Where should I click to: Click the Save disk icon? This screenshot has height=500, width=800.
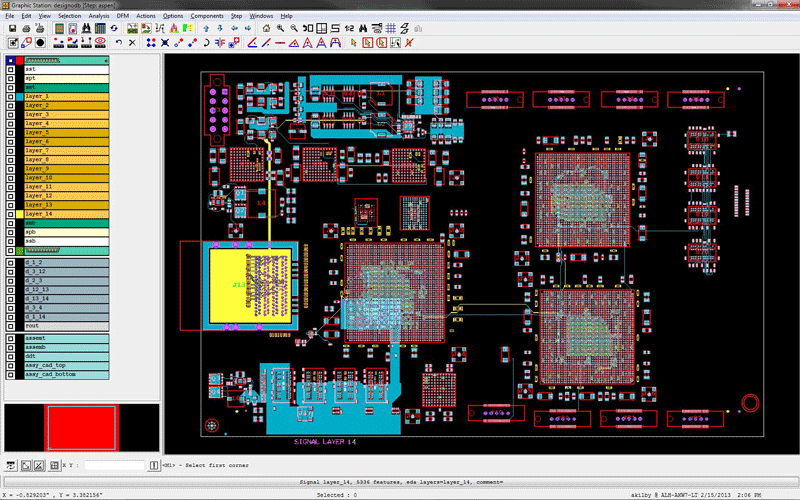pos(12,29)
